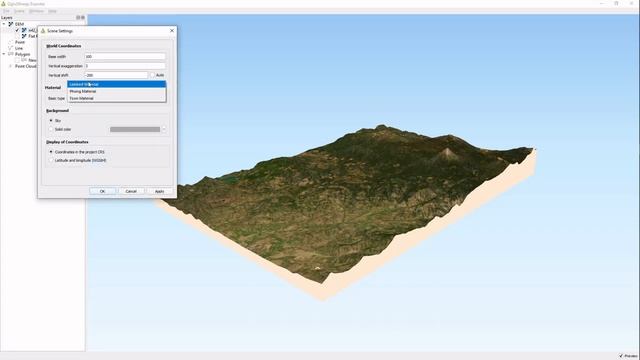Open the Scene menu
Image resolution: width=640 pixels, height=360 pixels.
click(19, 11)
